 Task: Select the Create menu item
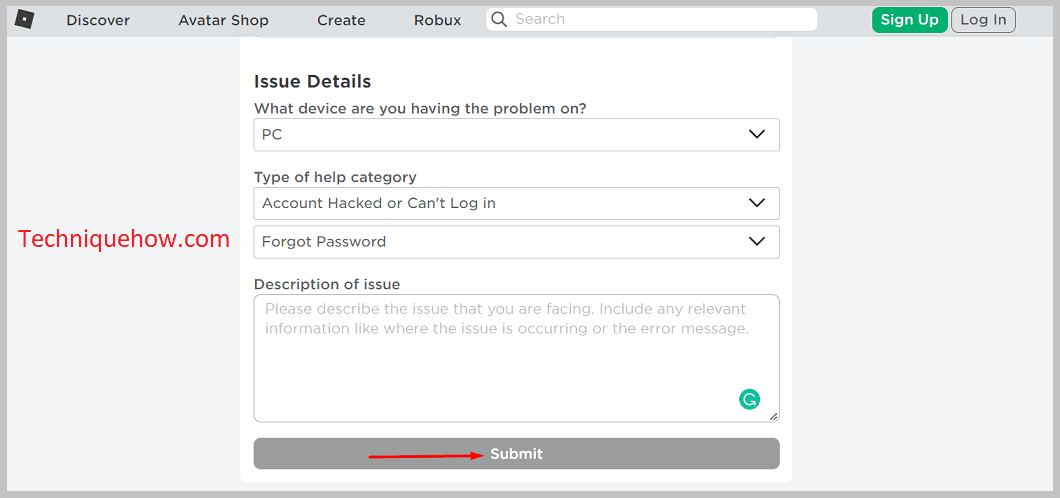coord(341,20)
